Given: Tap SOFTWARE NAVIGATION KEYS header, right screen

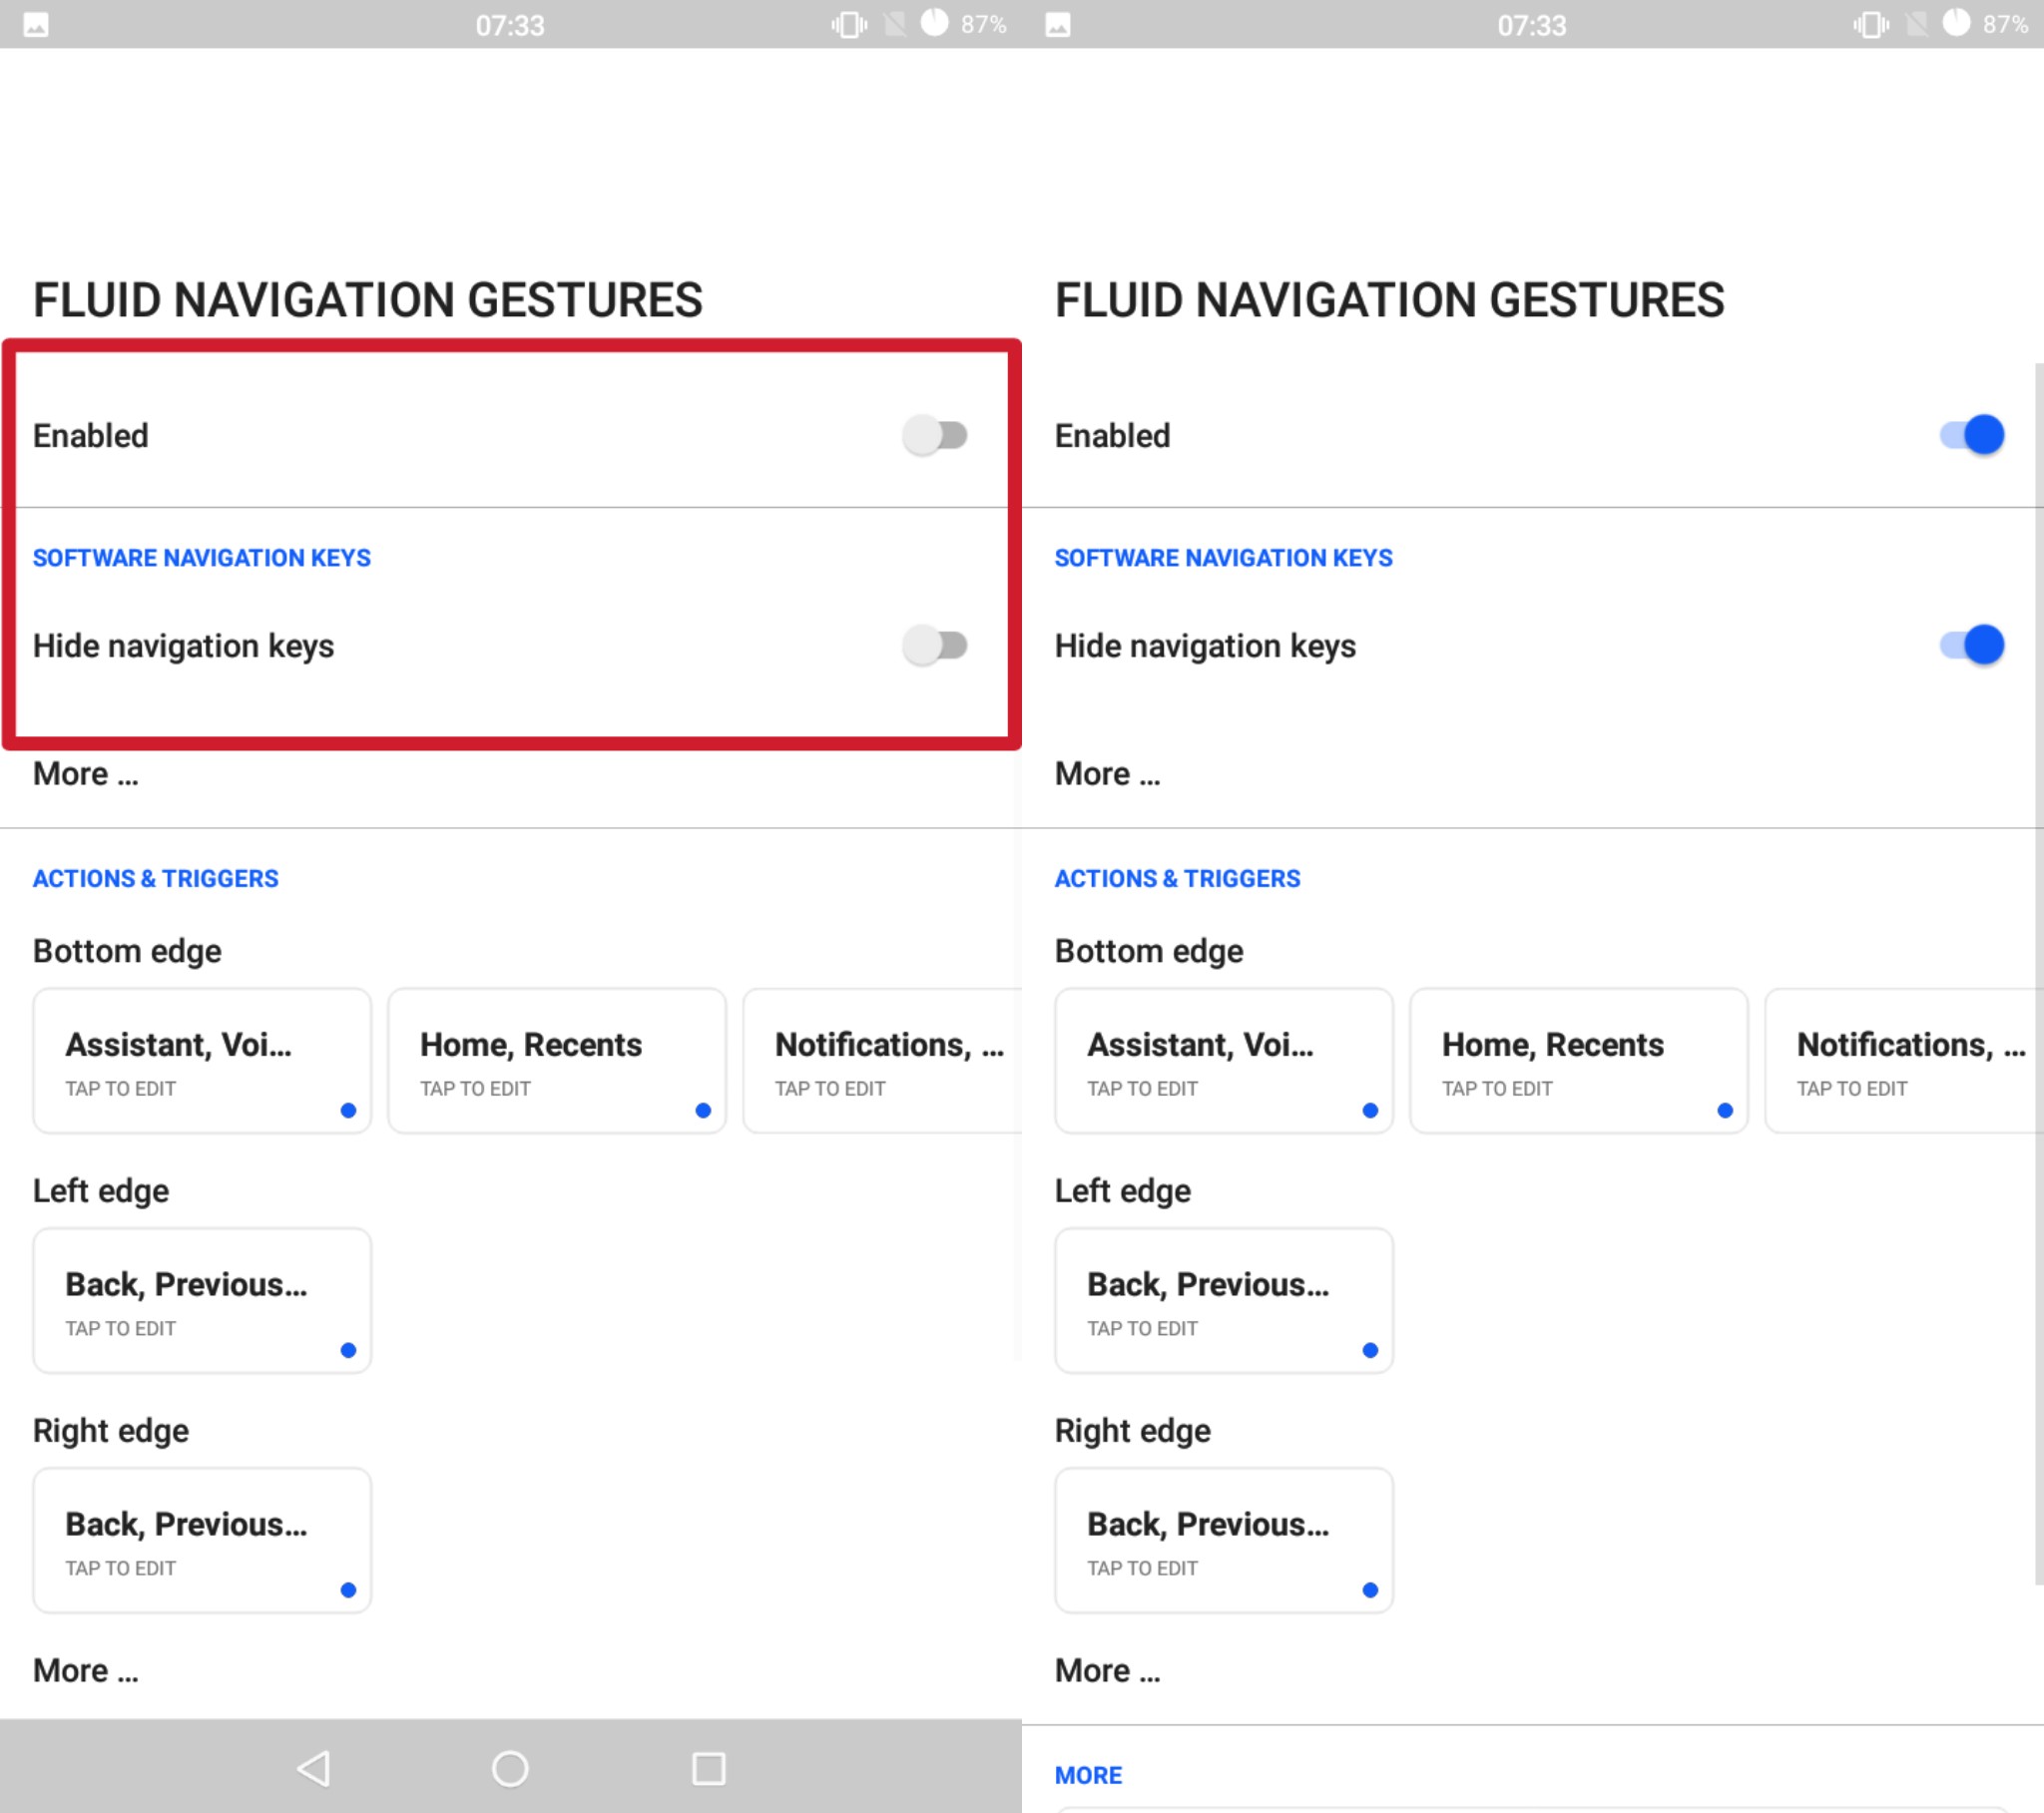Looking at the screenshot, I should (1224, 558).
